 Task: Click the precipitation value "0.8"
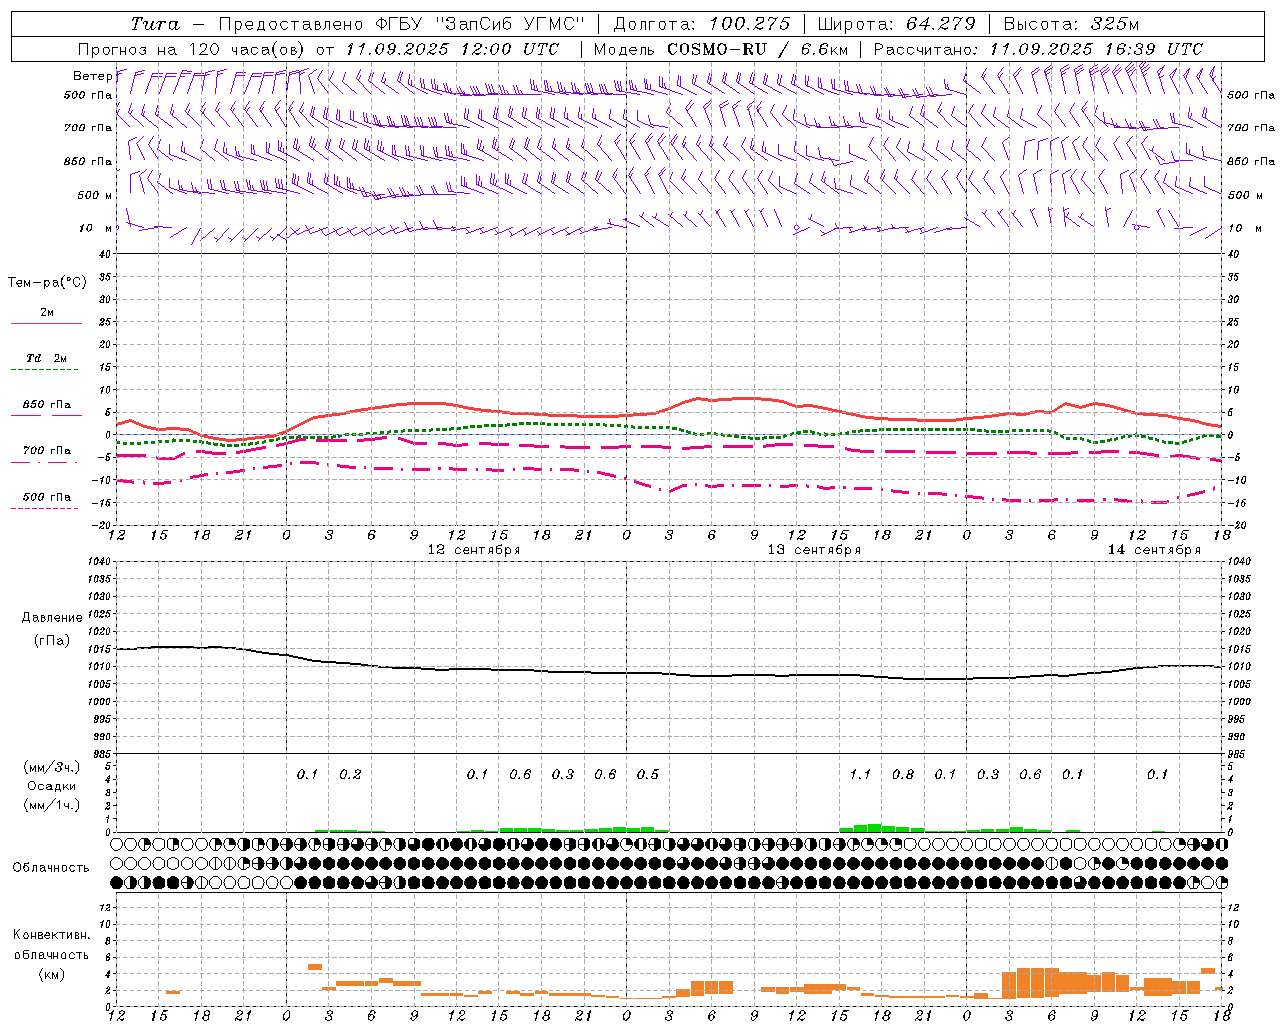903,774
